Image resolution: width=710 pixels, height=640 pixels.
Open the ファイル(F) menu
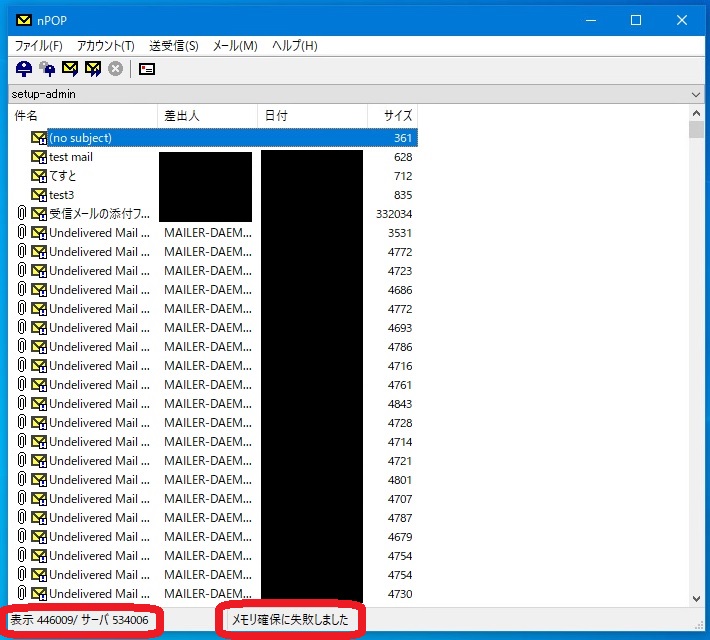pyautogui.click(x=38, y=46)
